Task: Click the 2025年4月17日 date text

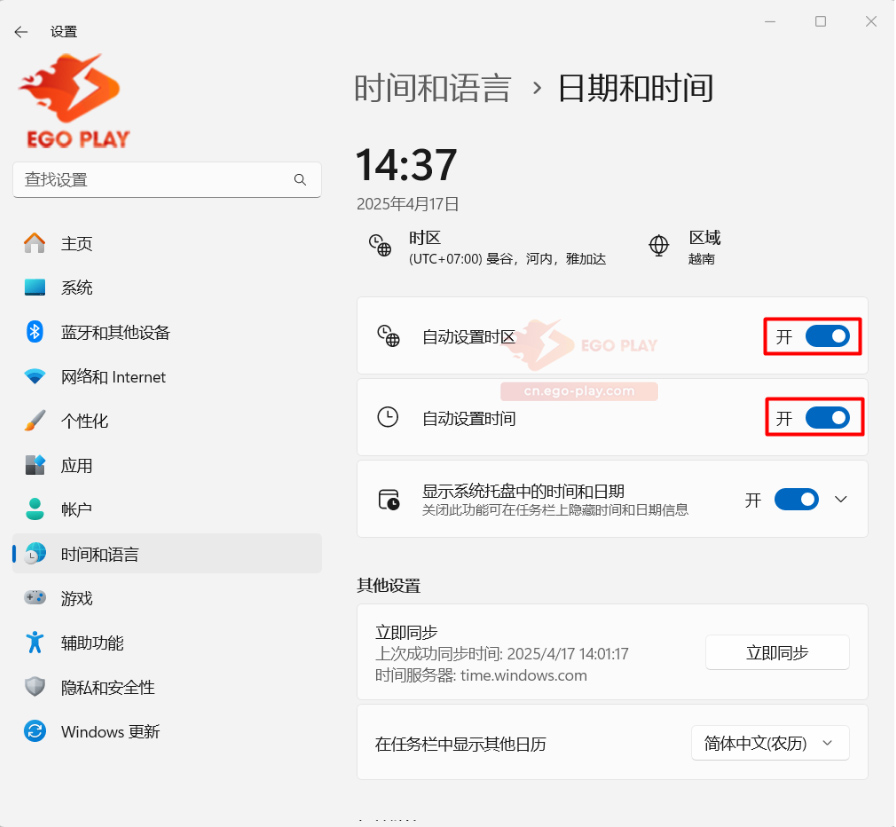Action: 408,204
